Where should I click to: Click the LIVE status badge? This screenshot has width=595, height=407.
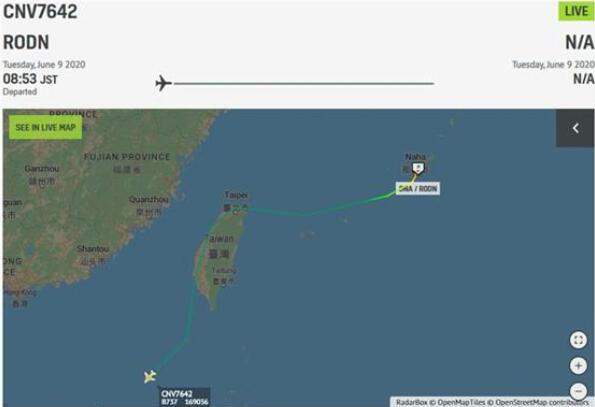(x=576, y=11)
